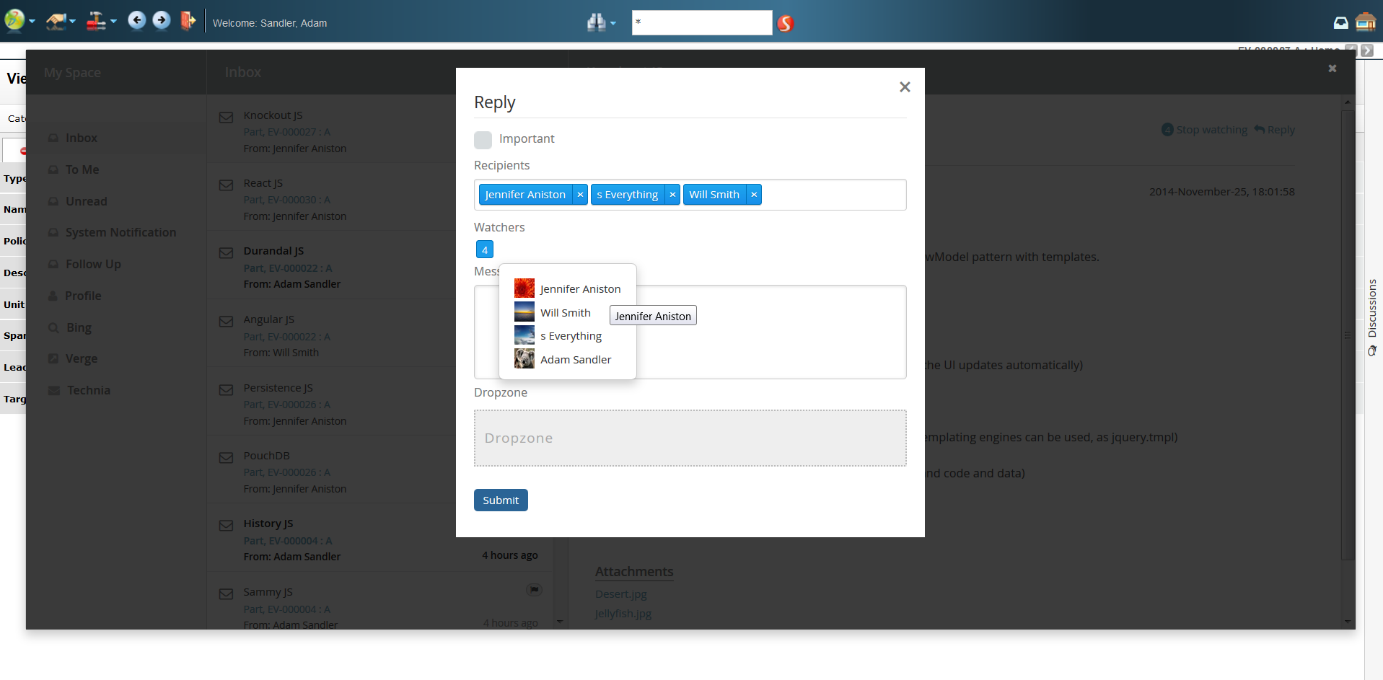Open the binoculars search type dropdown
The height and width of the screenshot is (680, 1383).
(601, 22)
